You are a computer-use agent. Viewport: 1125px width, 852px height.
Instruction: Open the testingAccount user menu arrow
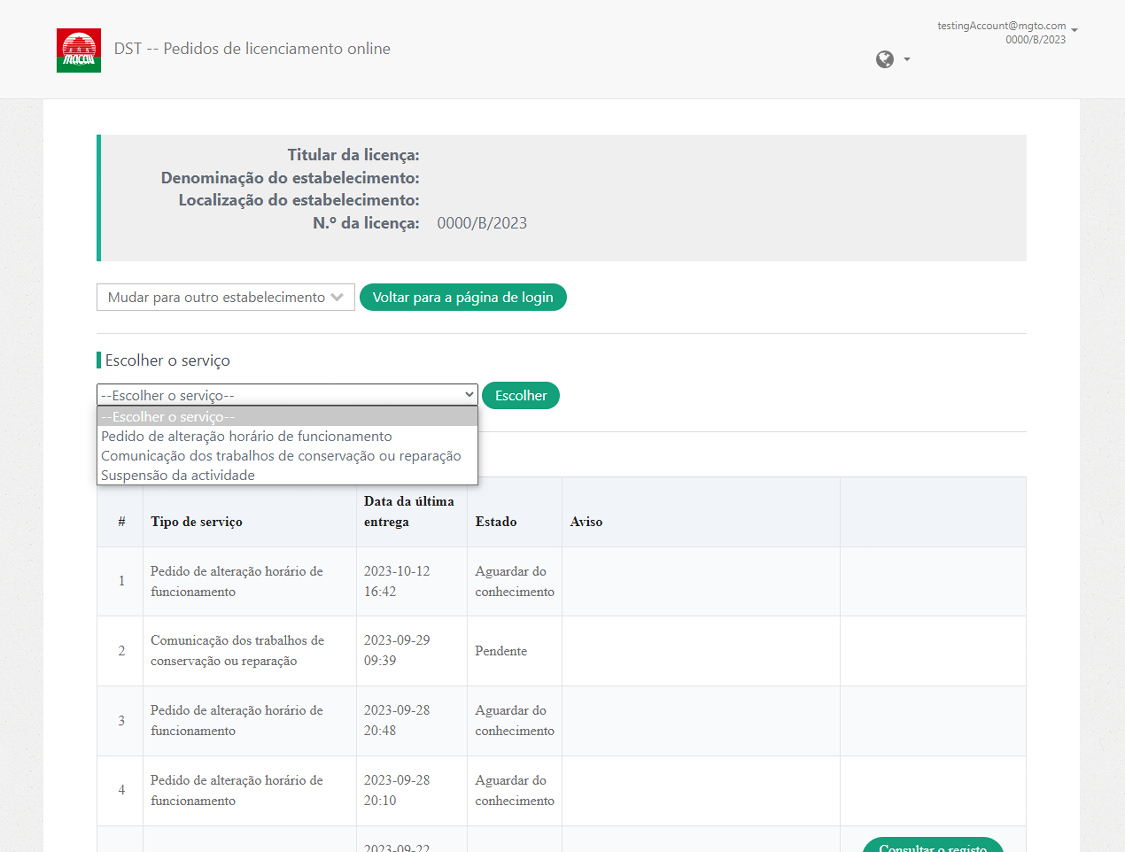click(x=1074, y=30)
